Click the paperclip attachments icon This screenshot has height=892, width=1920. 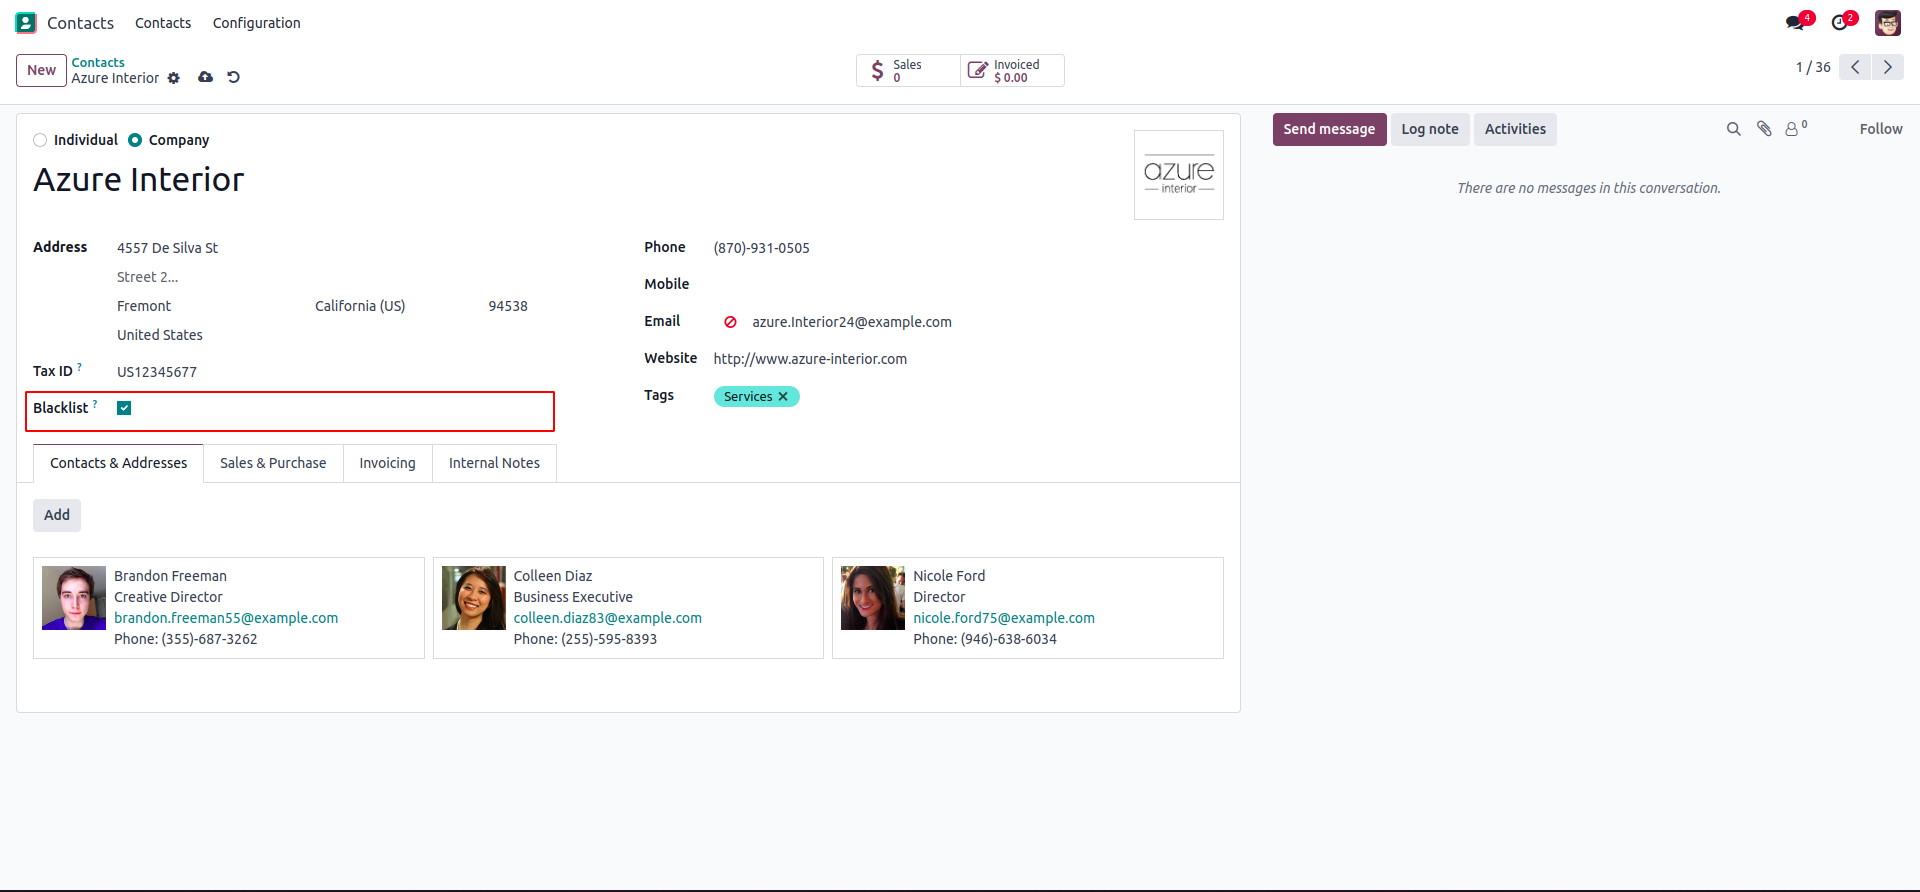1764,129
